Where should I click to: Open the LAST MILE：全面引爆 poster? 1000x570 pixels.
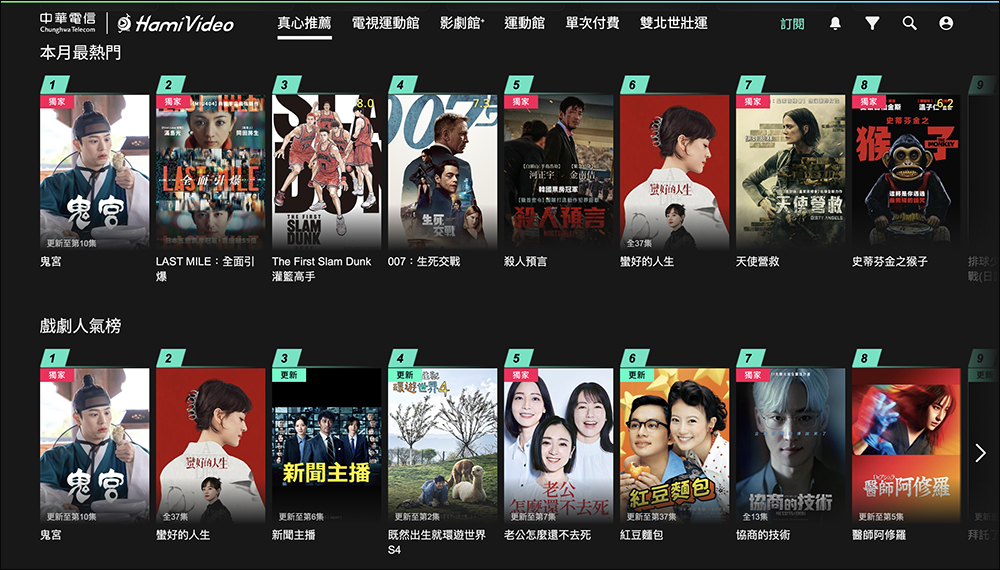coord(210,172)
